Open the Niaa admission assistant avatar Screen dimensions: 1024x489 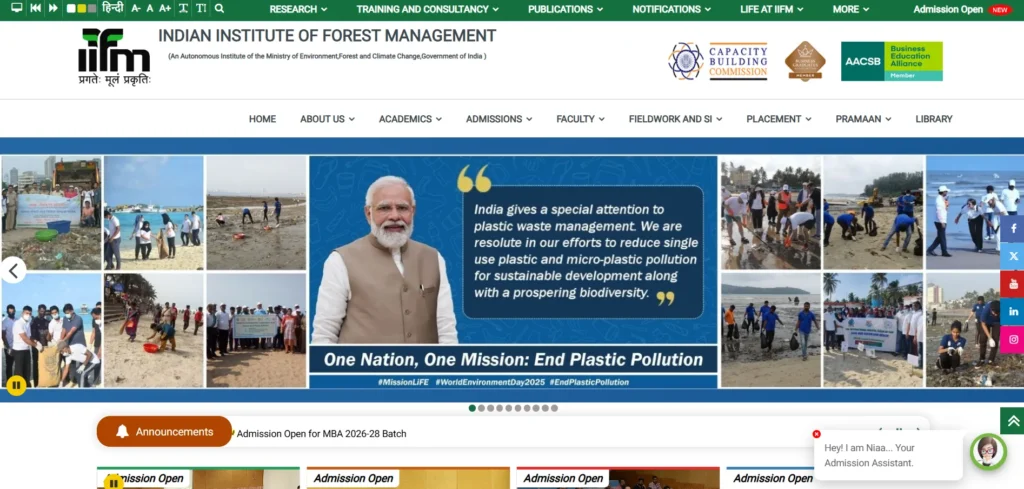pyautogui.click(x=988, y=452)
